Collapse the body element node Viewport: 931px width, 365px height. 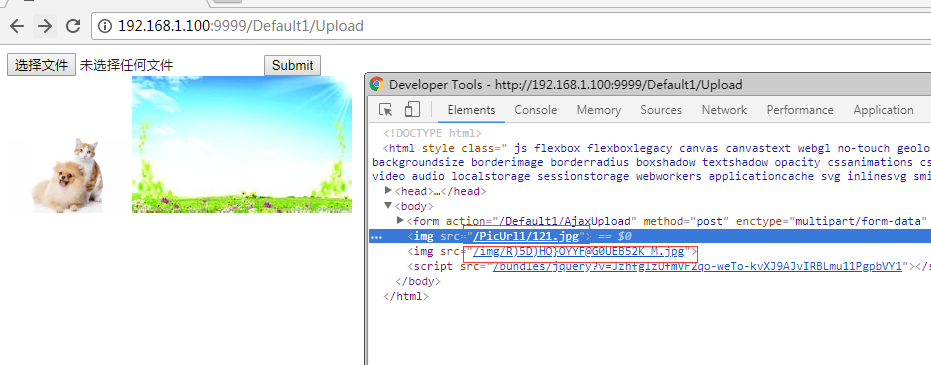point(388,206)
